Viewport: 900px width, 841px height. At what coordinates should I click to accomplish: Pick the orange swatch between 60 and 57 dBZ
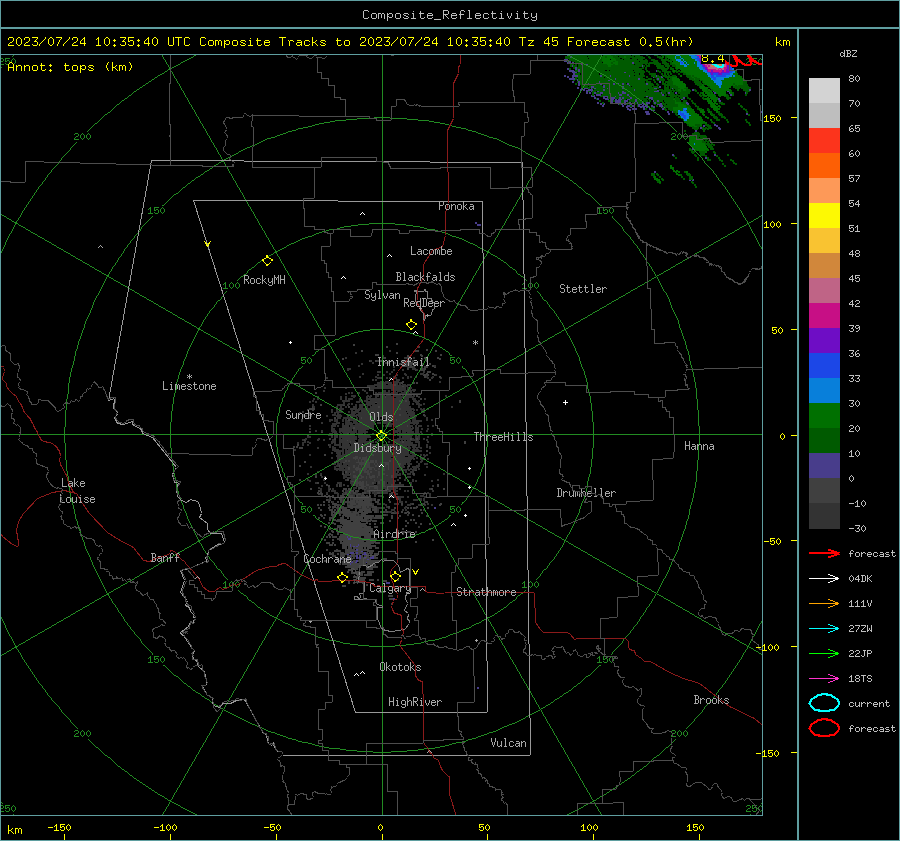point(824,166)
